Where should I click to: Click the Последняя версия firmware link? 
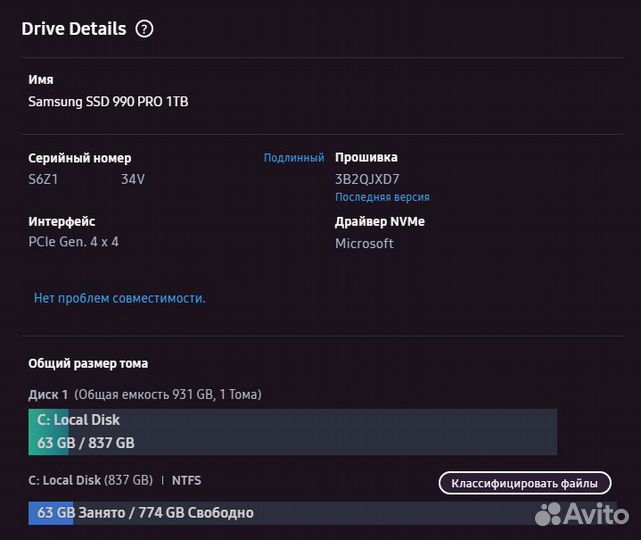click(382, 197)
